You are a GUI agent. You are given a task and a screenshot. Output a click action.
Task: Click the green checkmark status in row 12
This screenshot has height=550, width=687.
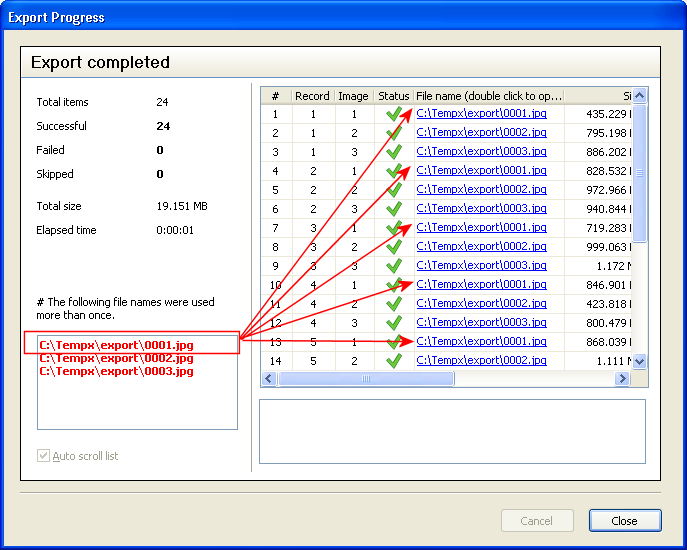coord(394,323)
